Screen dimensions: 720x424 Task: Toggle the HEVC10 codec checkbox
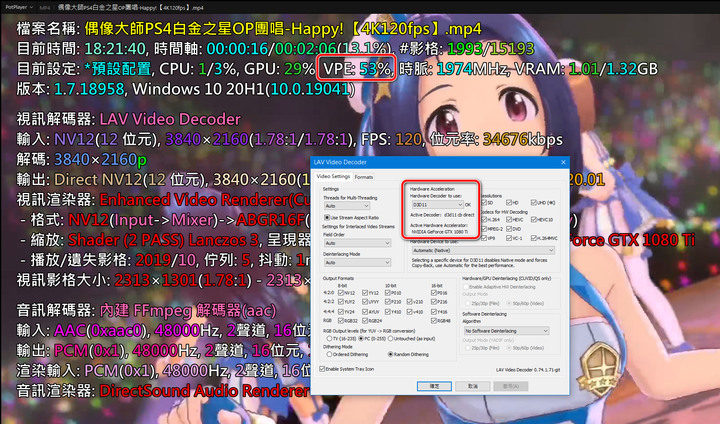[x=534, y=220]
